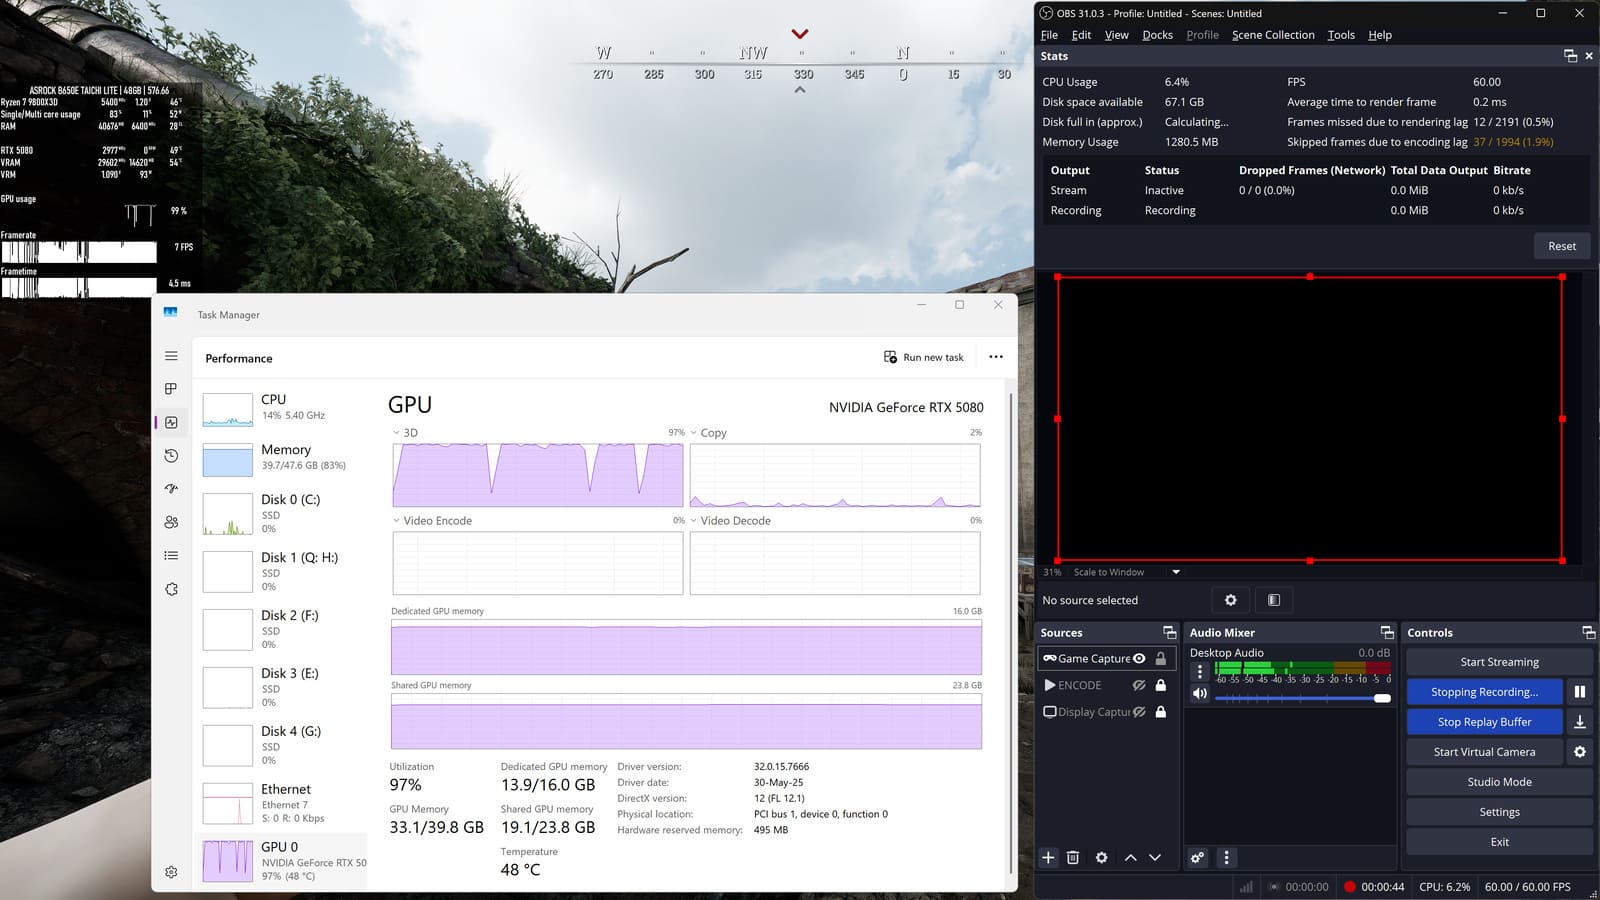Open Processes page icon in Task Manager sidebar
Viewport: 1600px width, 900px height.
click(171, 389)
